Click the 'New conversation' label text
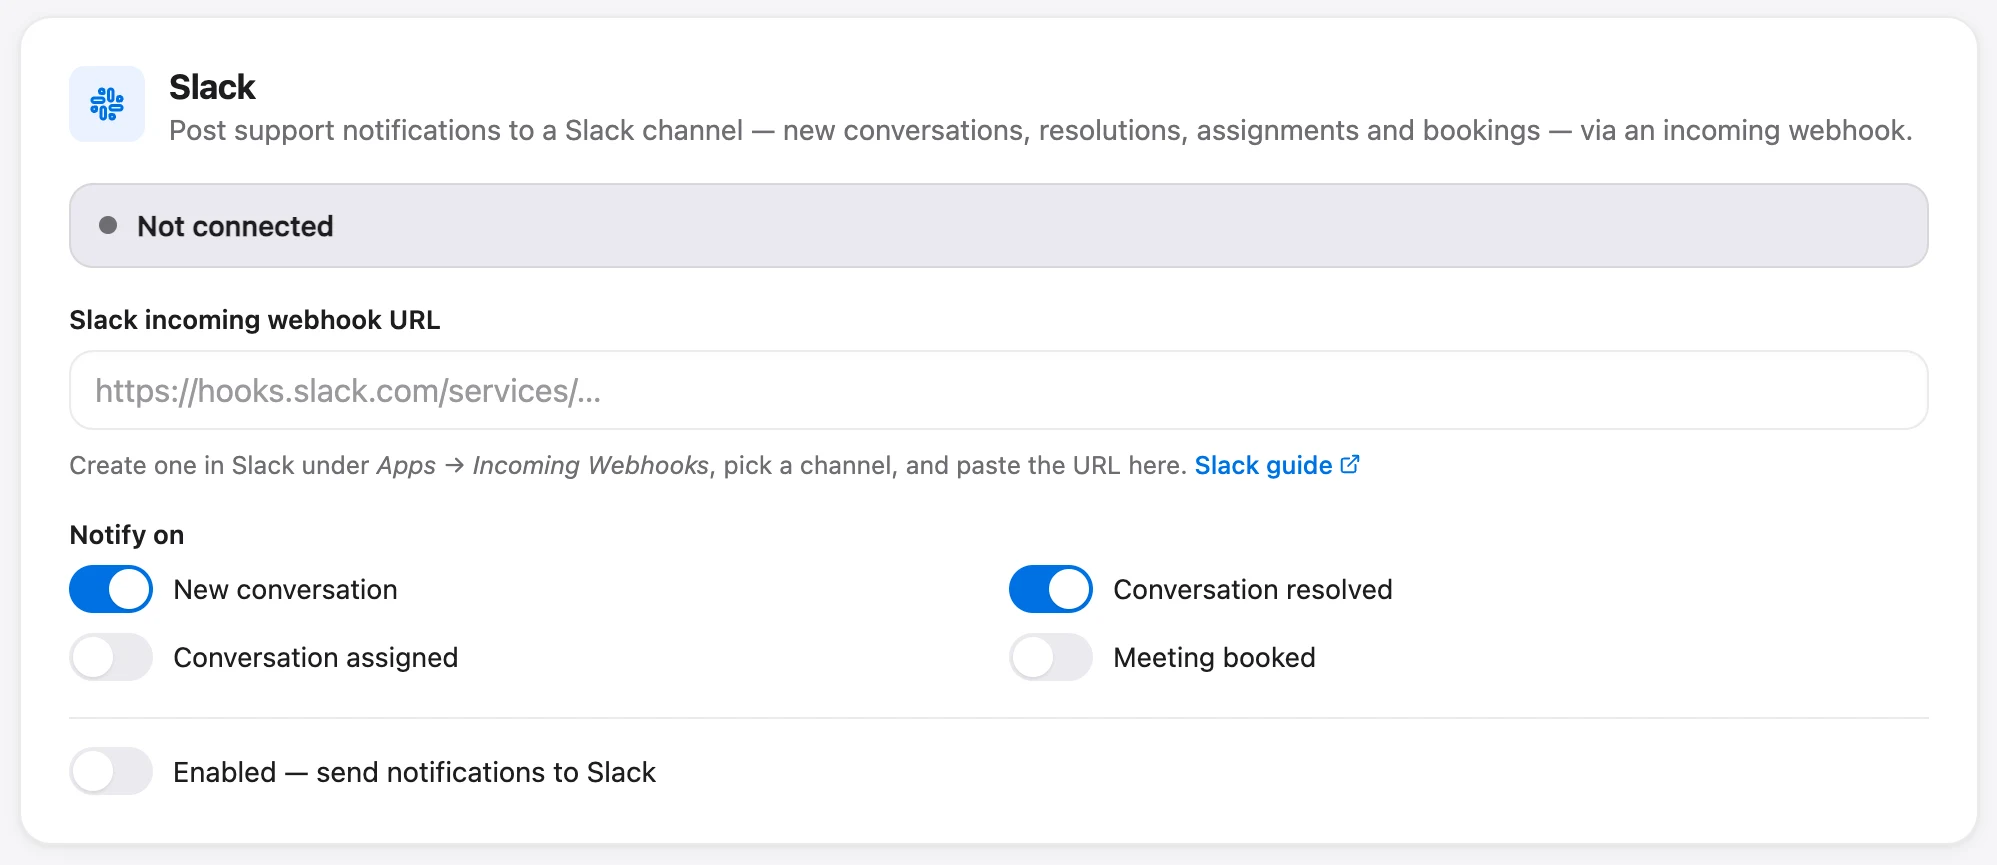 pos(286,589)
